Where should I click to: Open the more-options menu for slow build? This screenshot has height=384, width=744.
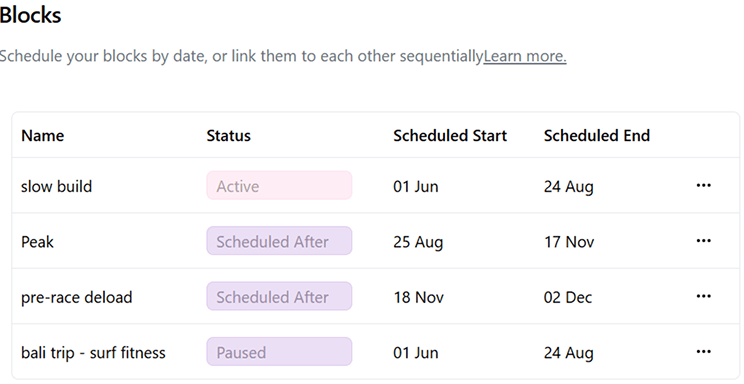pos(703,186)
